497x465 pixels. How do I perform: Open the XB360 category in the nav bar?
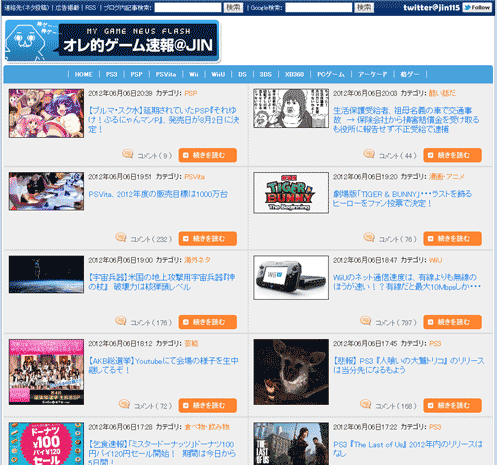(294, 74)
